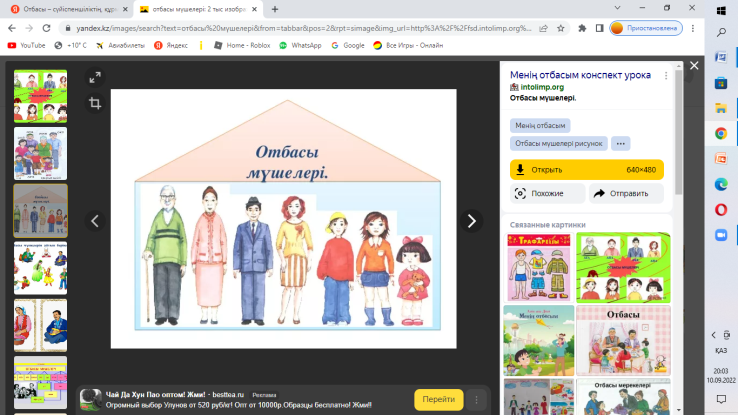Open Microsoft Edge from the taskbar
This screenshot has height=415, width=738.
pyautogui.click(x=721, y=184)
